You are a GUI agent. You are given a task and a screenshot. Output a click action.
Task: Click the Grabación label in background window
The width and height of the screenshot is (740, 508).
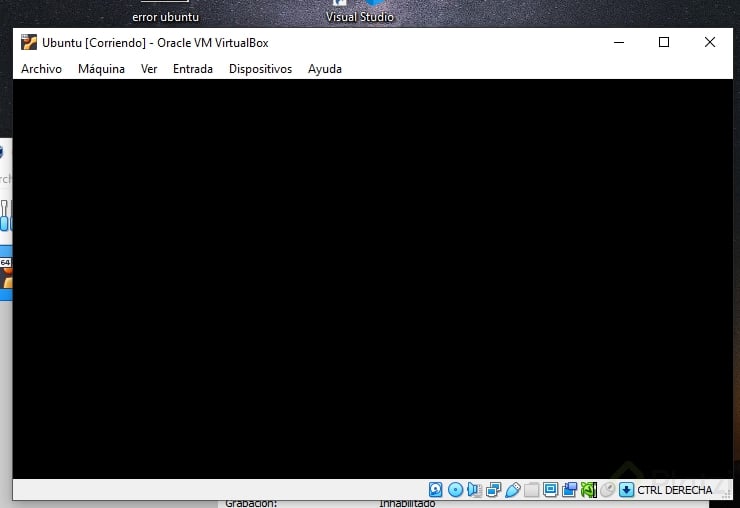[x=251, y=504]
